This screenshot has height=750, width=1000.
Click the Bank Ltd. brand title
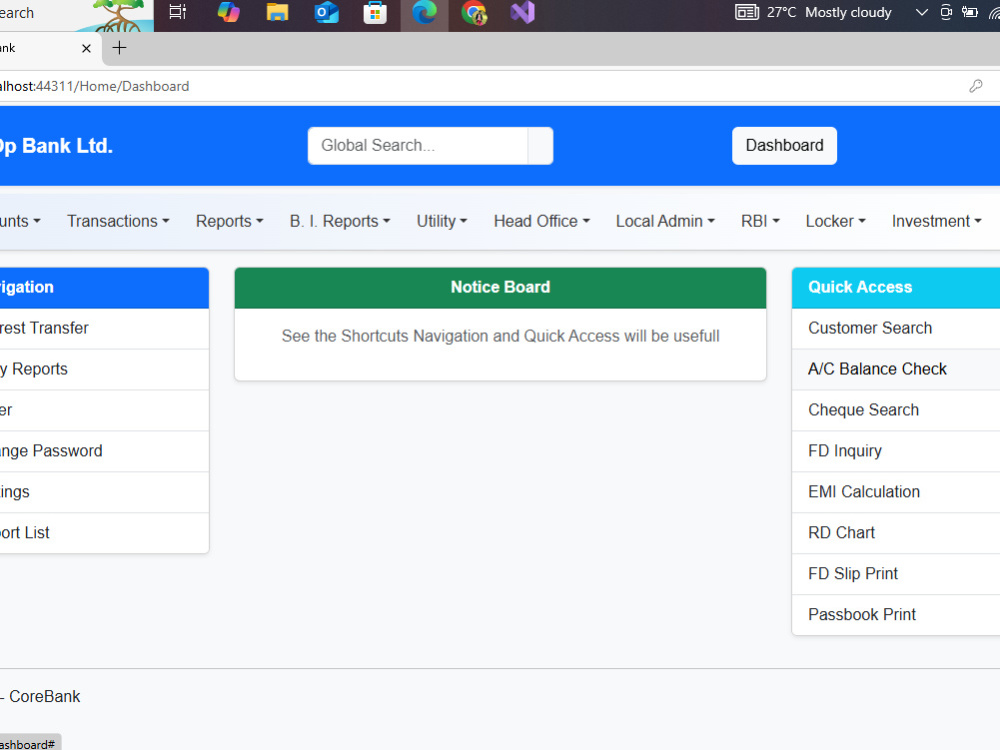coord(57,146)
